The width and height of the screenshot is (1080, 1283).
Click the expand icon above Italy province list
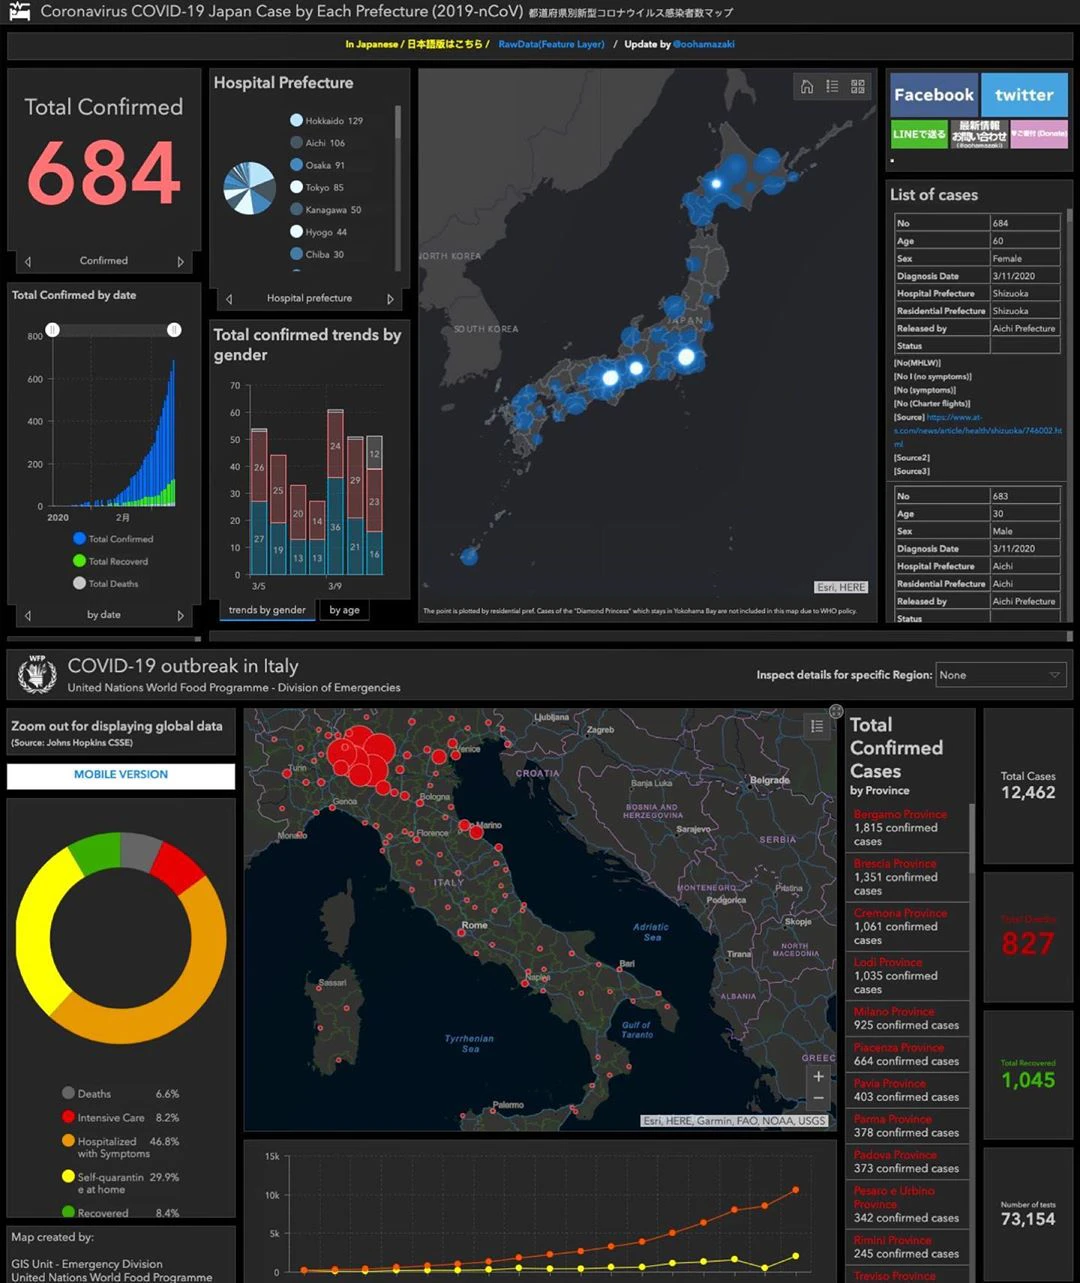point(836,712)
